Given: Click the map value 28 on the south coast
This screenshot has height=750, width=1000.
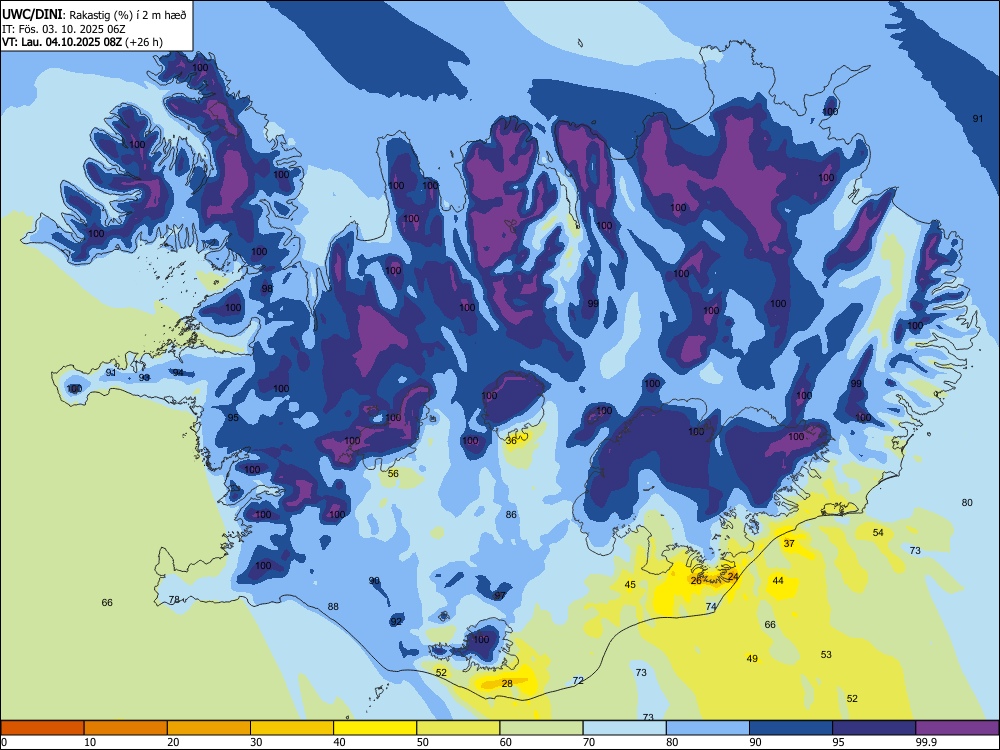Looking at the screenshot, I should click(507, 684).
